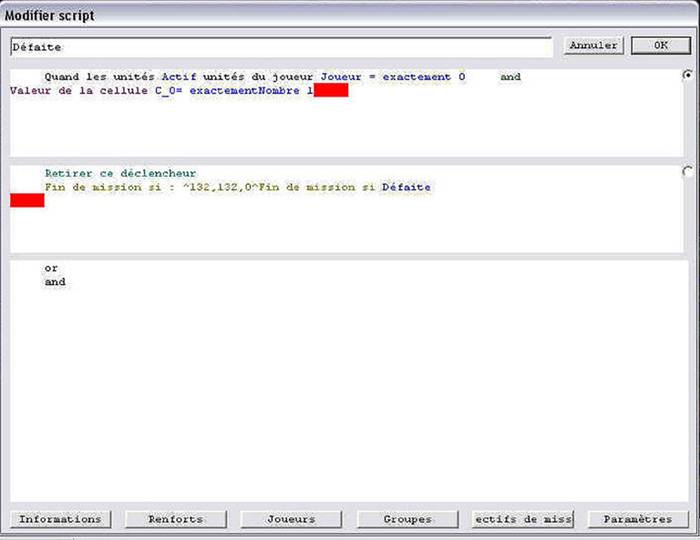The width and height of the screenshot is (700, 540).
Task: Click the 'or' operator in the lower panel
Action: (x=51, y=268)
